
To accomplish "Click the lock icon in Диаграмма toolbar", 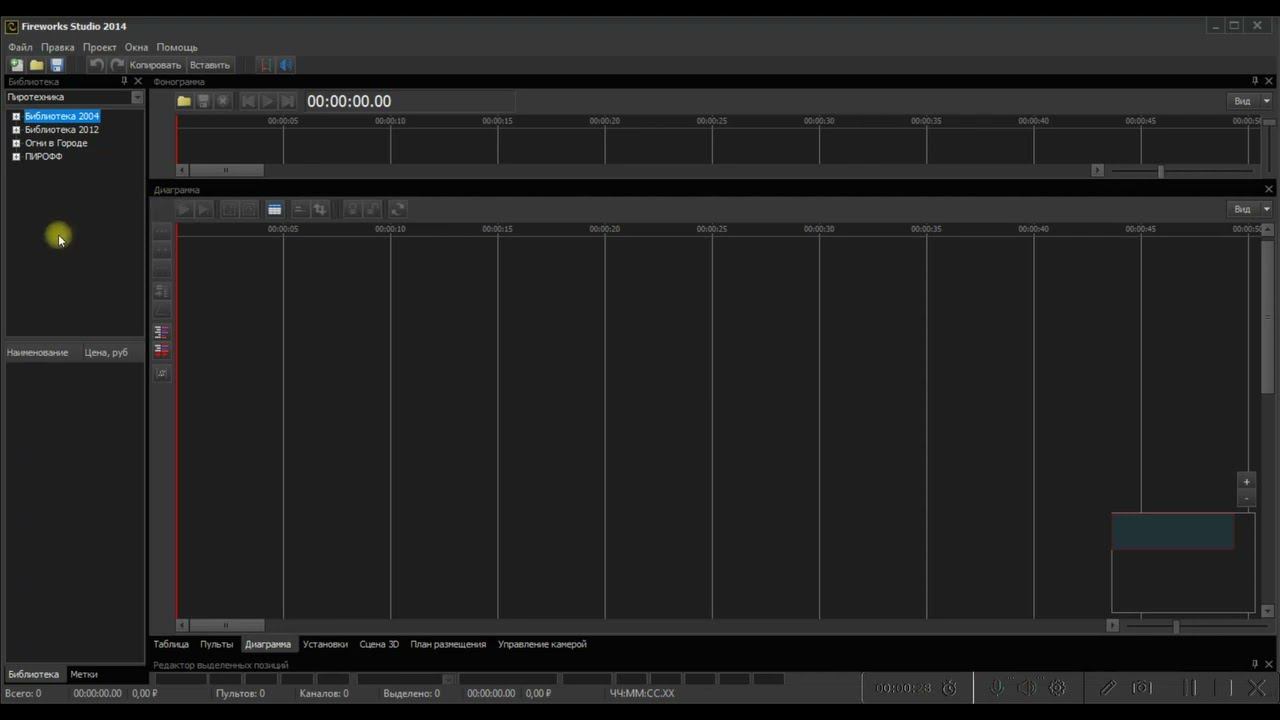I will click(352, 209).
